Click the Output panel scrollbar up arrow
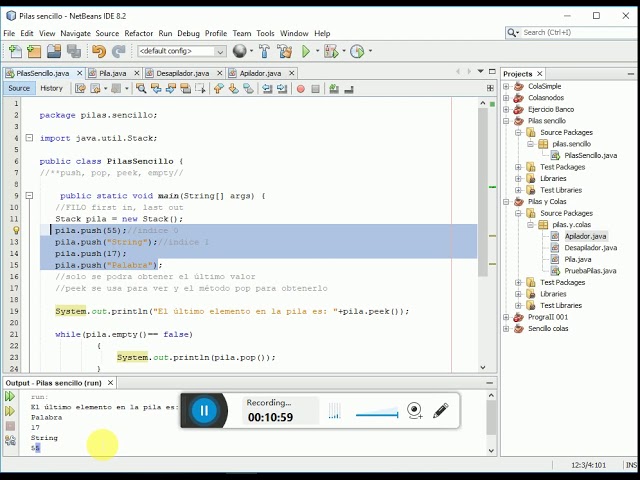 click(491, 395)
